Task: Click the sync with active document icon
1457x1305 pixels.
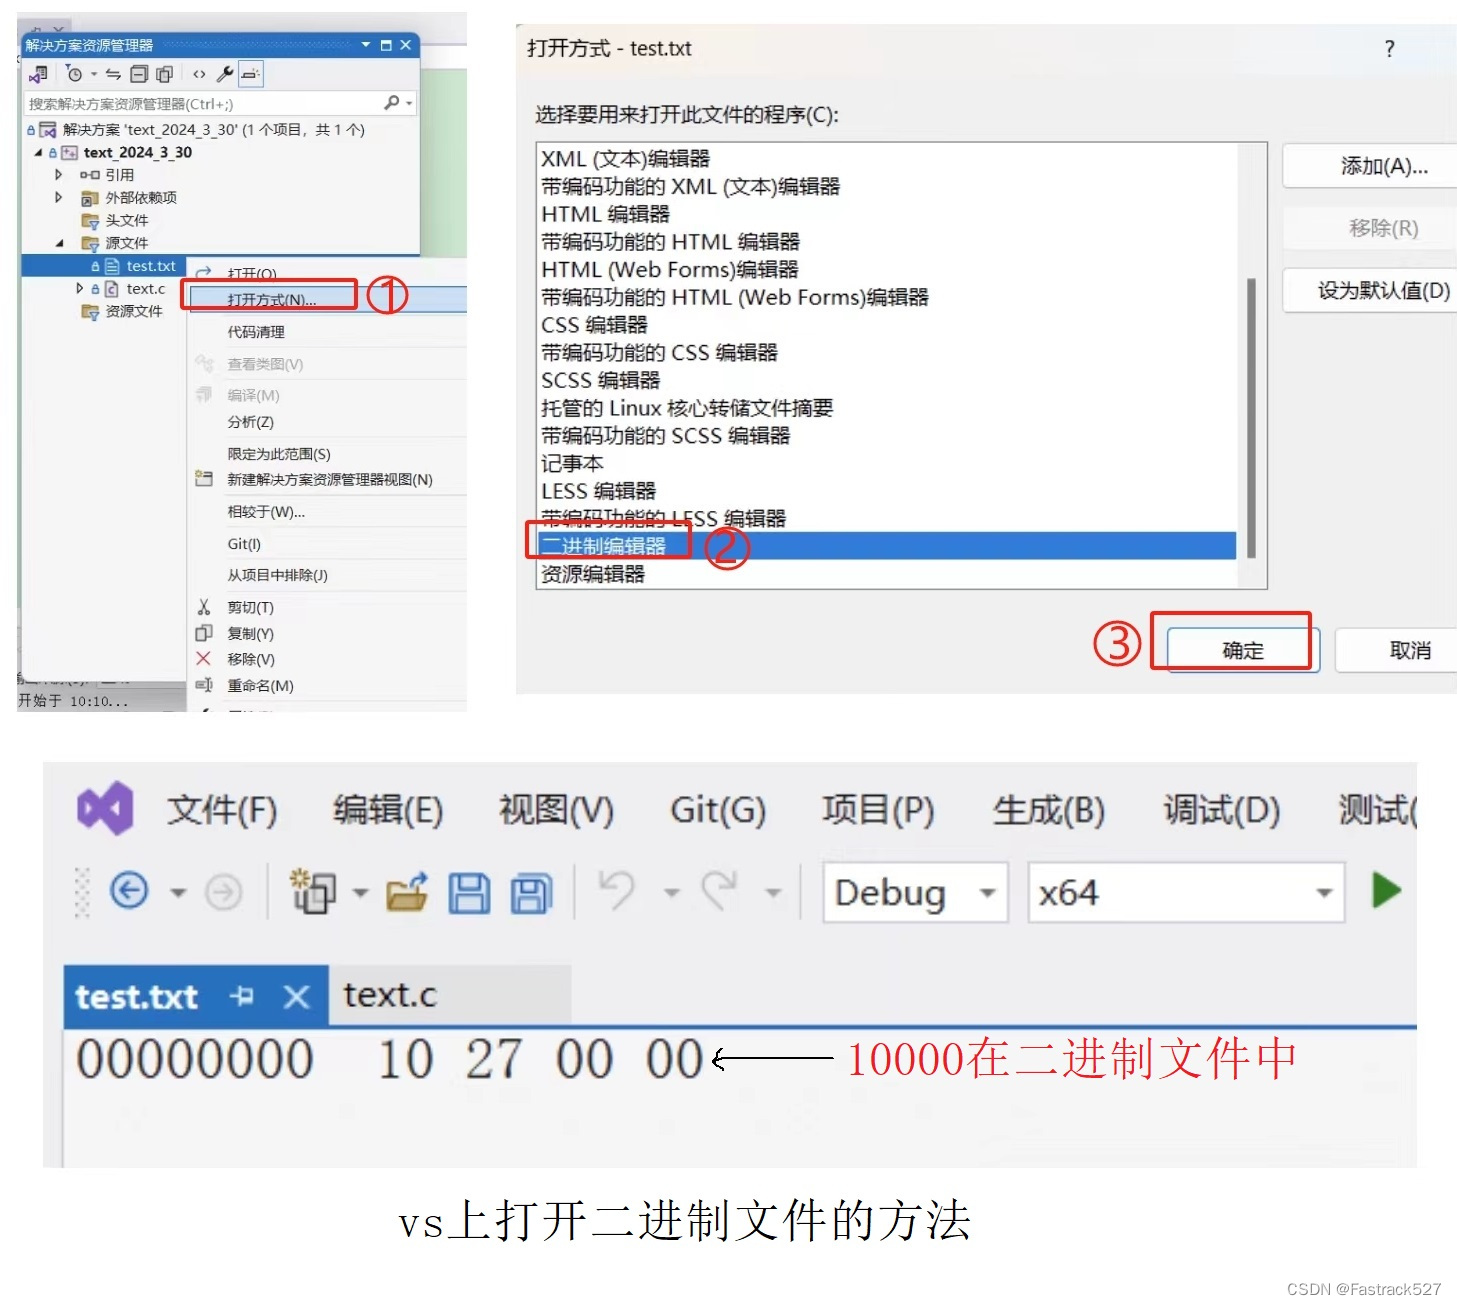Action: click(113, 74)
